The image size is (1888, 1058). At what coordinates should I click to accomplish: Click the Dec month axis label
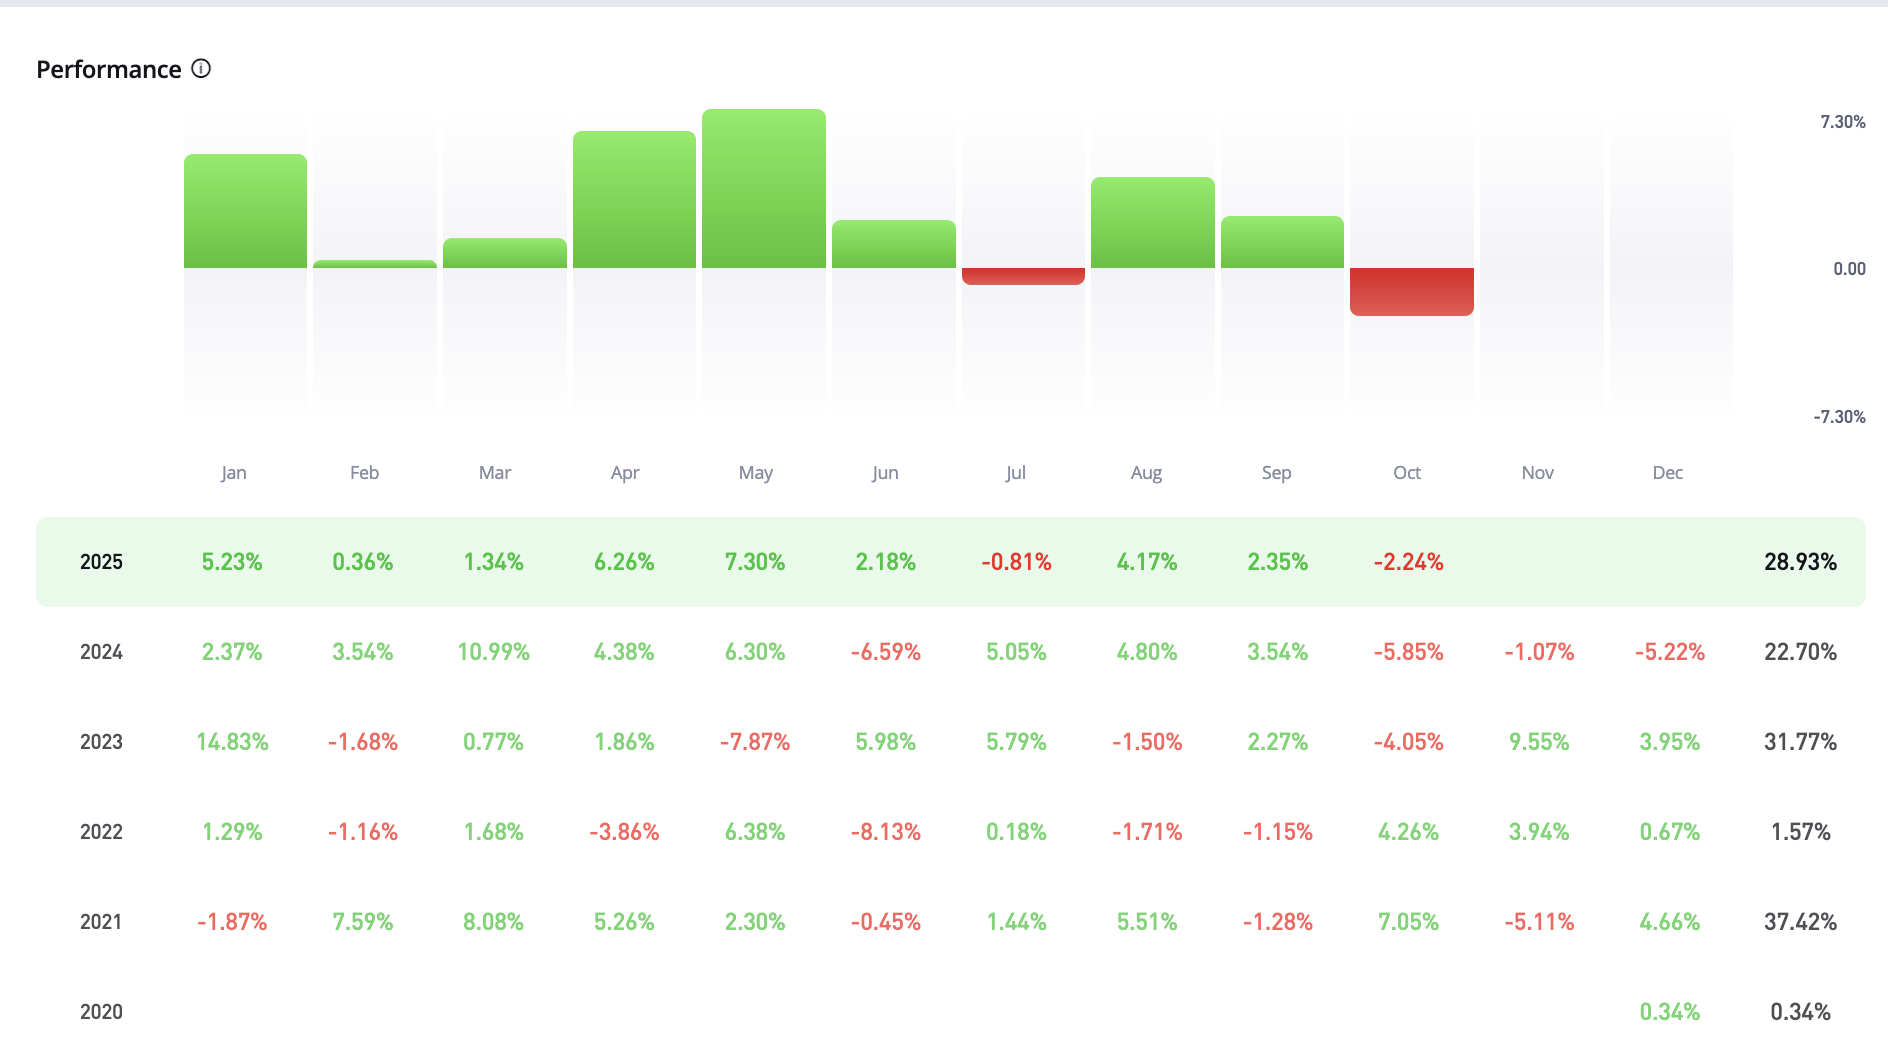(1667, 473)
